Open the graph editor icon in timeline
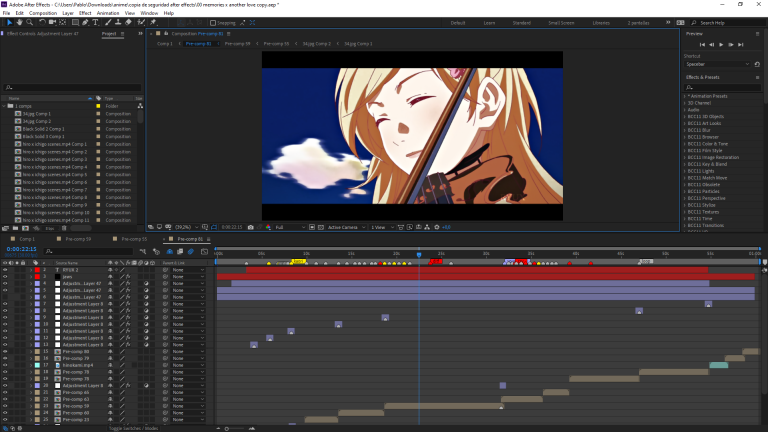 click(204, 251)
